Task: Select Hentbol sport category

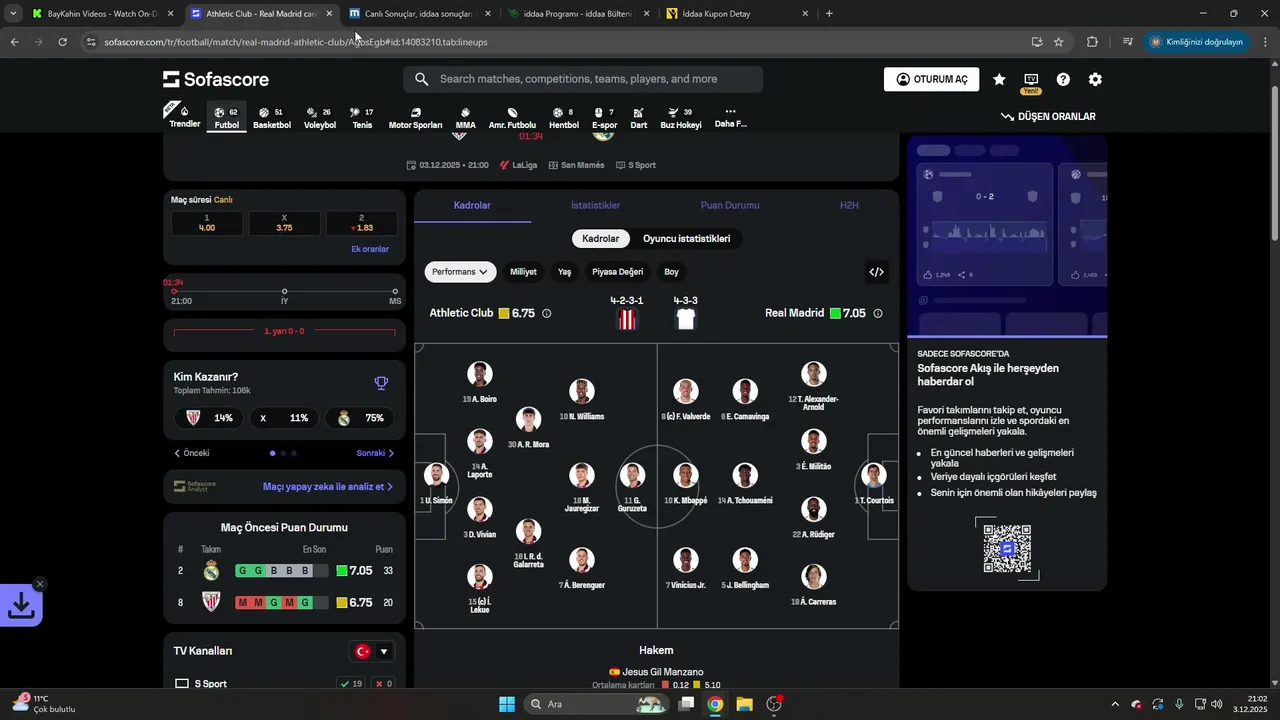Action: [x=564, y=118]
